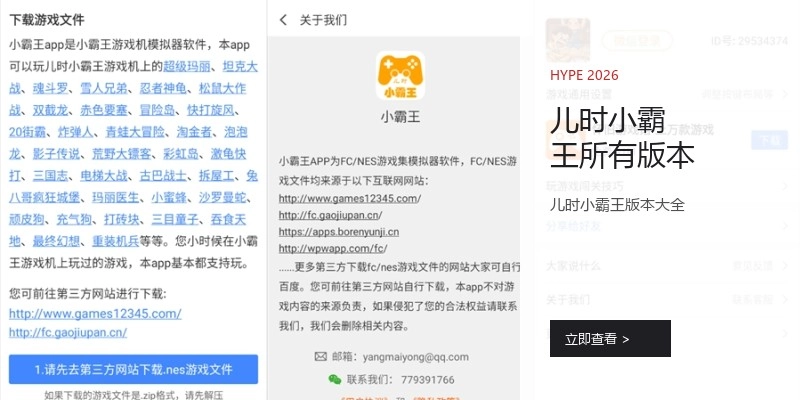Open the 淘金者 game link
The width and height of the screenshot is (800, 400).
[194, 132]
